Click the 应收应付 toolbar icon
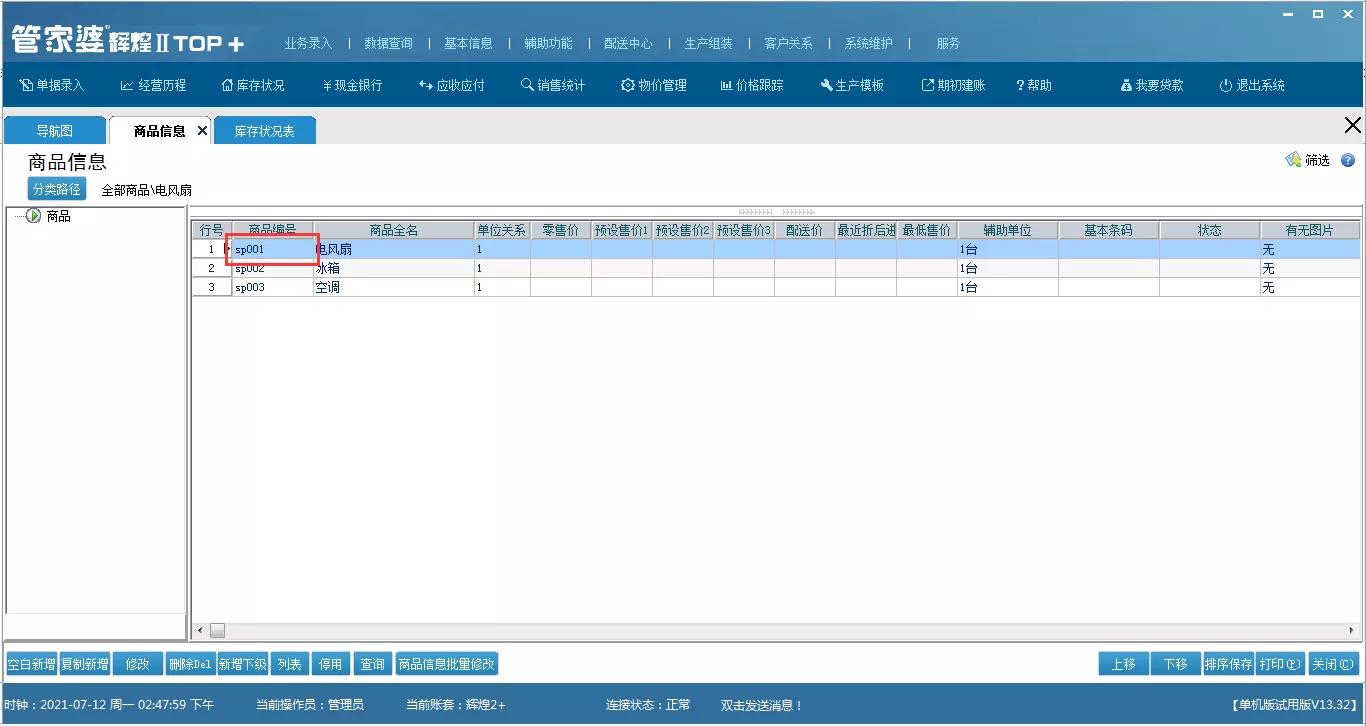 [x=451, y=85]
